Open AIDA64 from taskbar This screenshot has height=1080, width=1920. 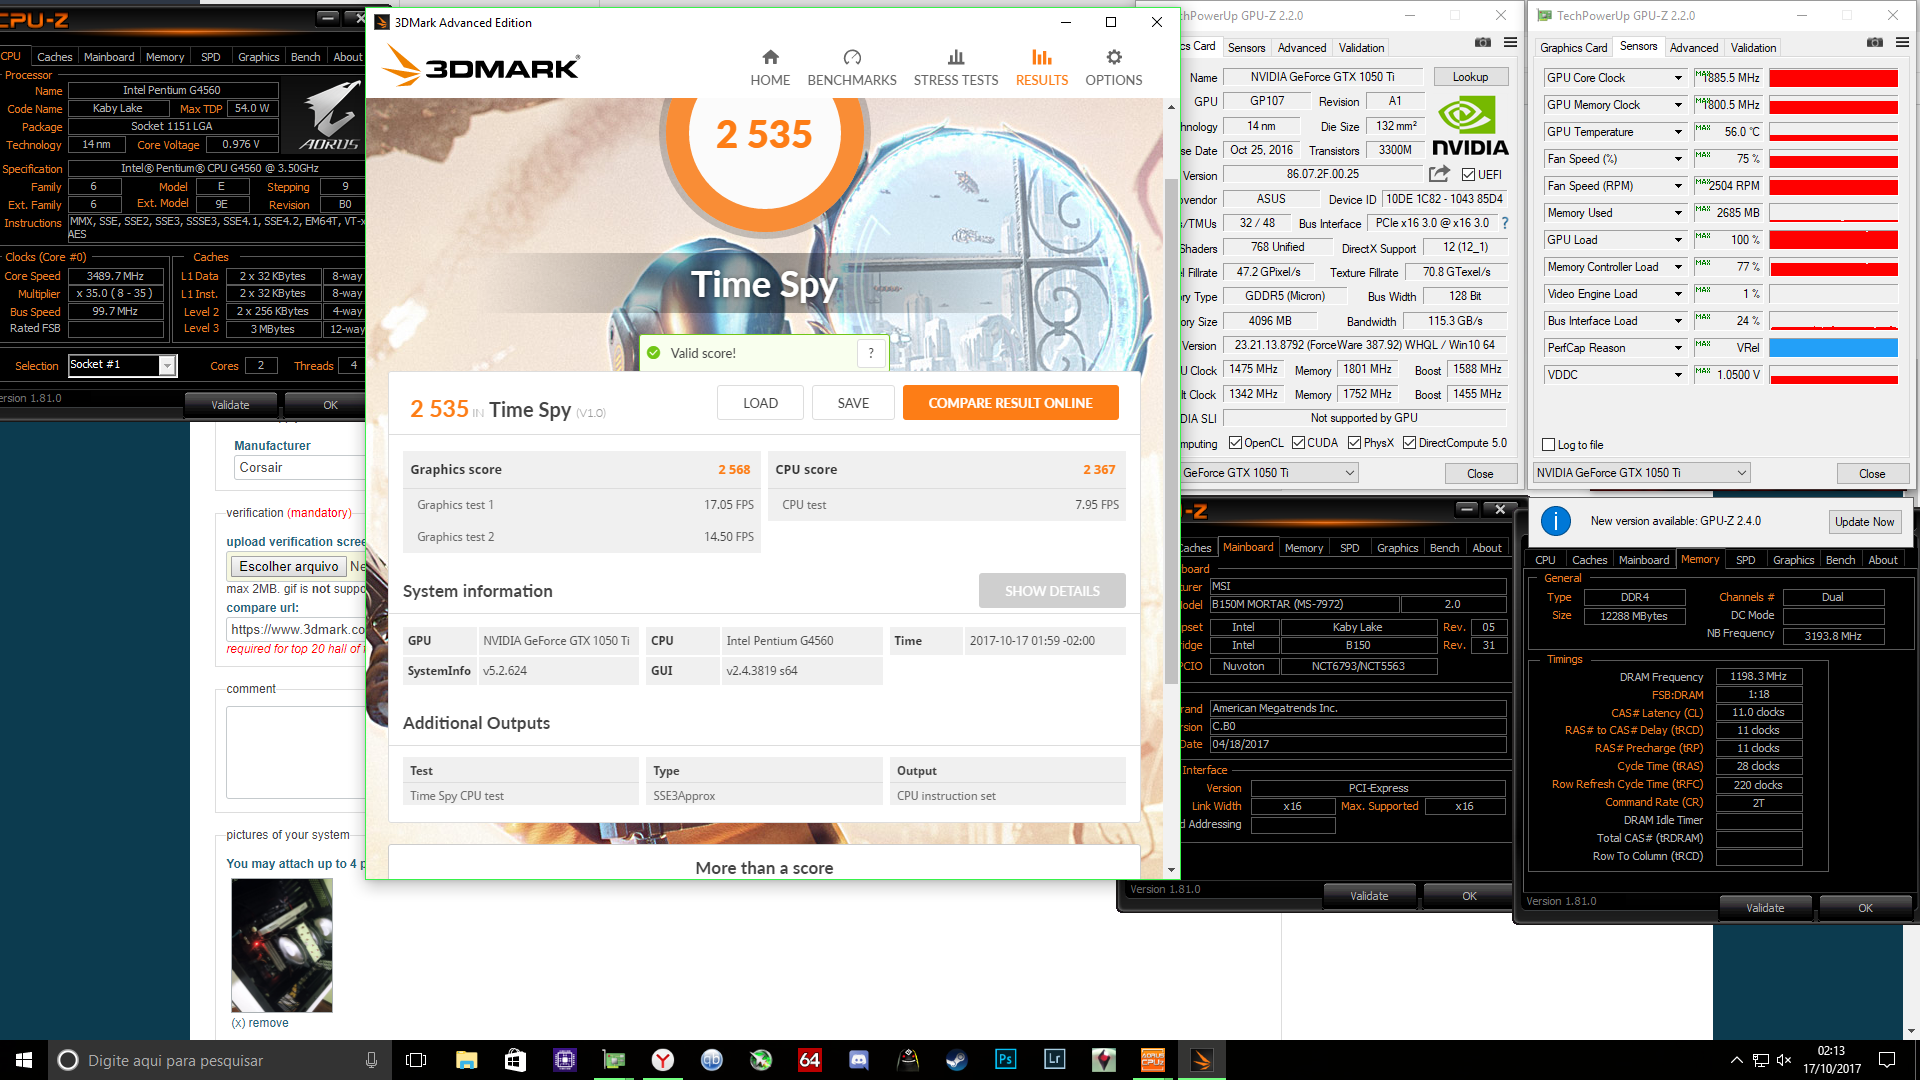pyautogui.click(x=810, y=1060)
